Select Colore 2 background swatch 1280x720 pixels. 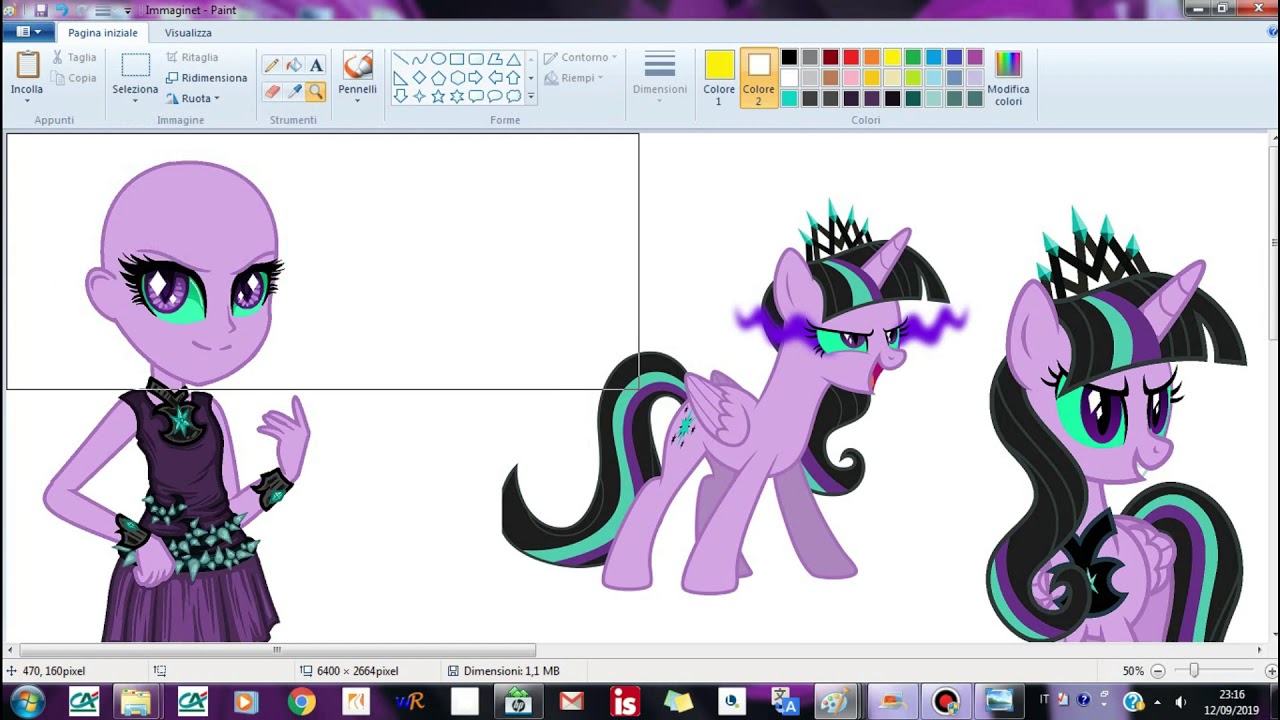[758, 78]
